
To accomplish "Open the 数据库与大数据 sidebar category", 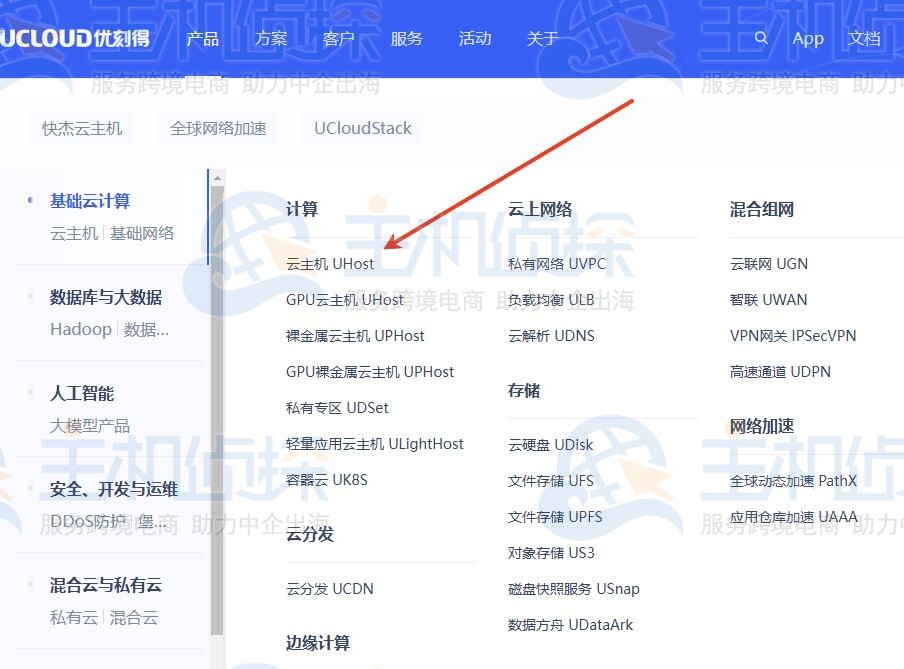I will (x=103, y=297).
